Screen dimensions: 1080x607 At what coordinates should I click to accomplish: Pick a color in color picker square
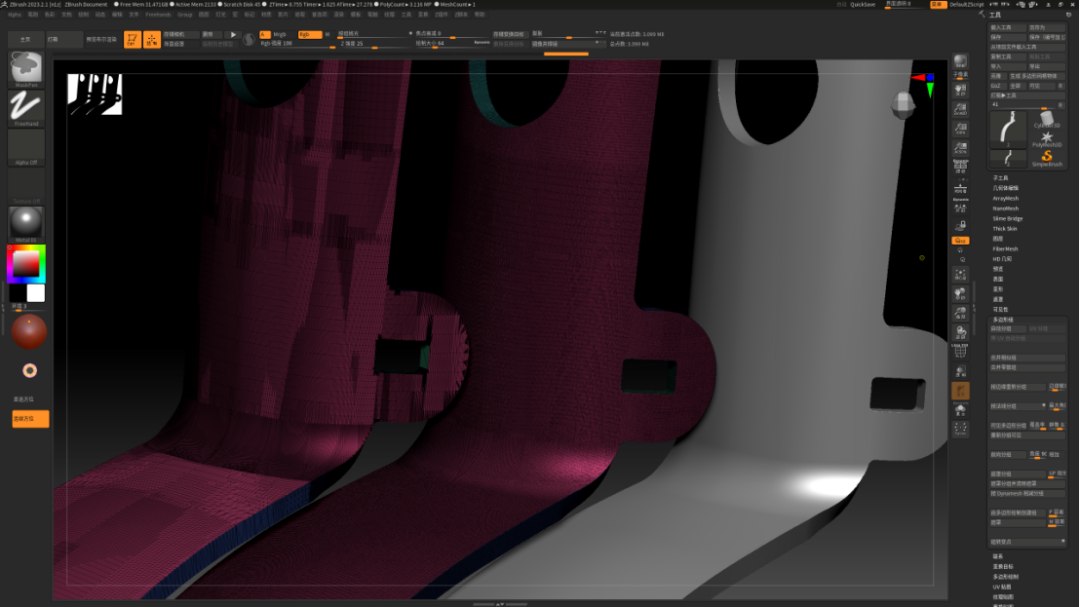tap(26, 263)
